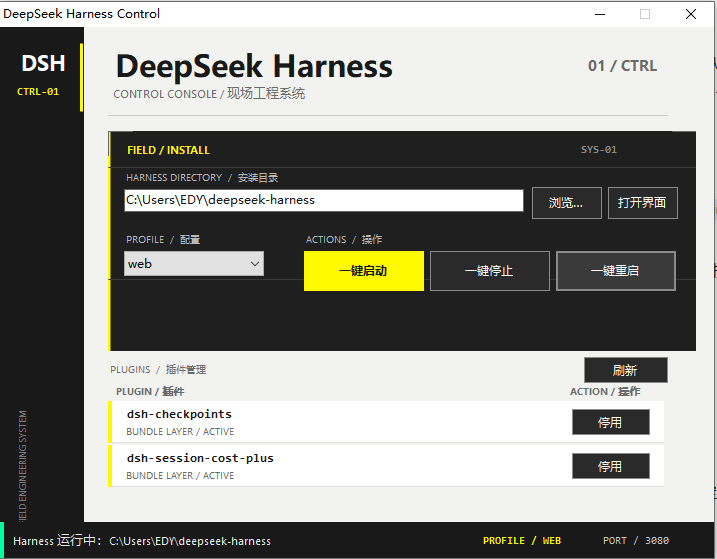This screenshot has height=559, width=717.
Task: Click the yellow 一键启动 start button
Action: click(364, 270)
